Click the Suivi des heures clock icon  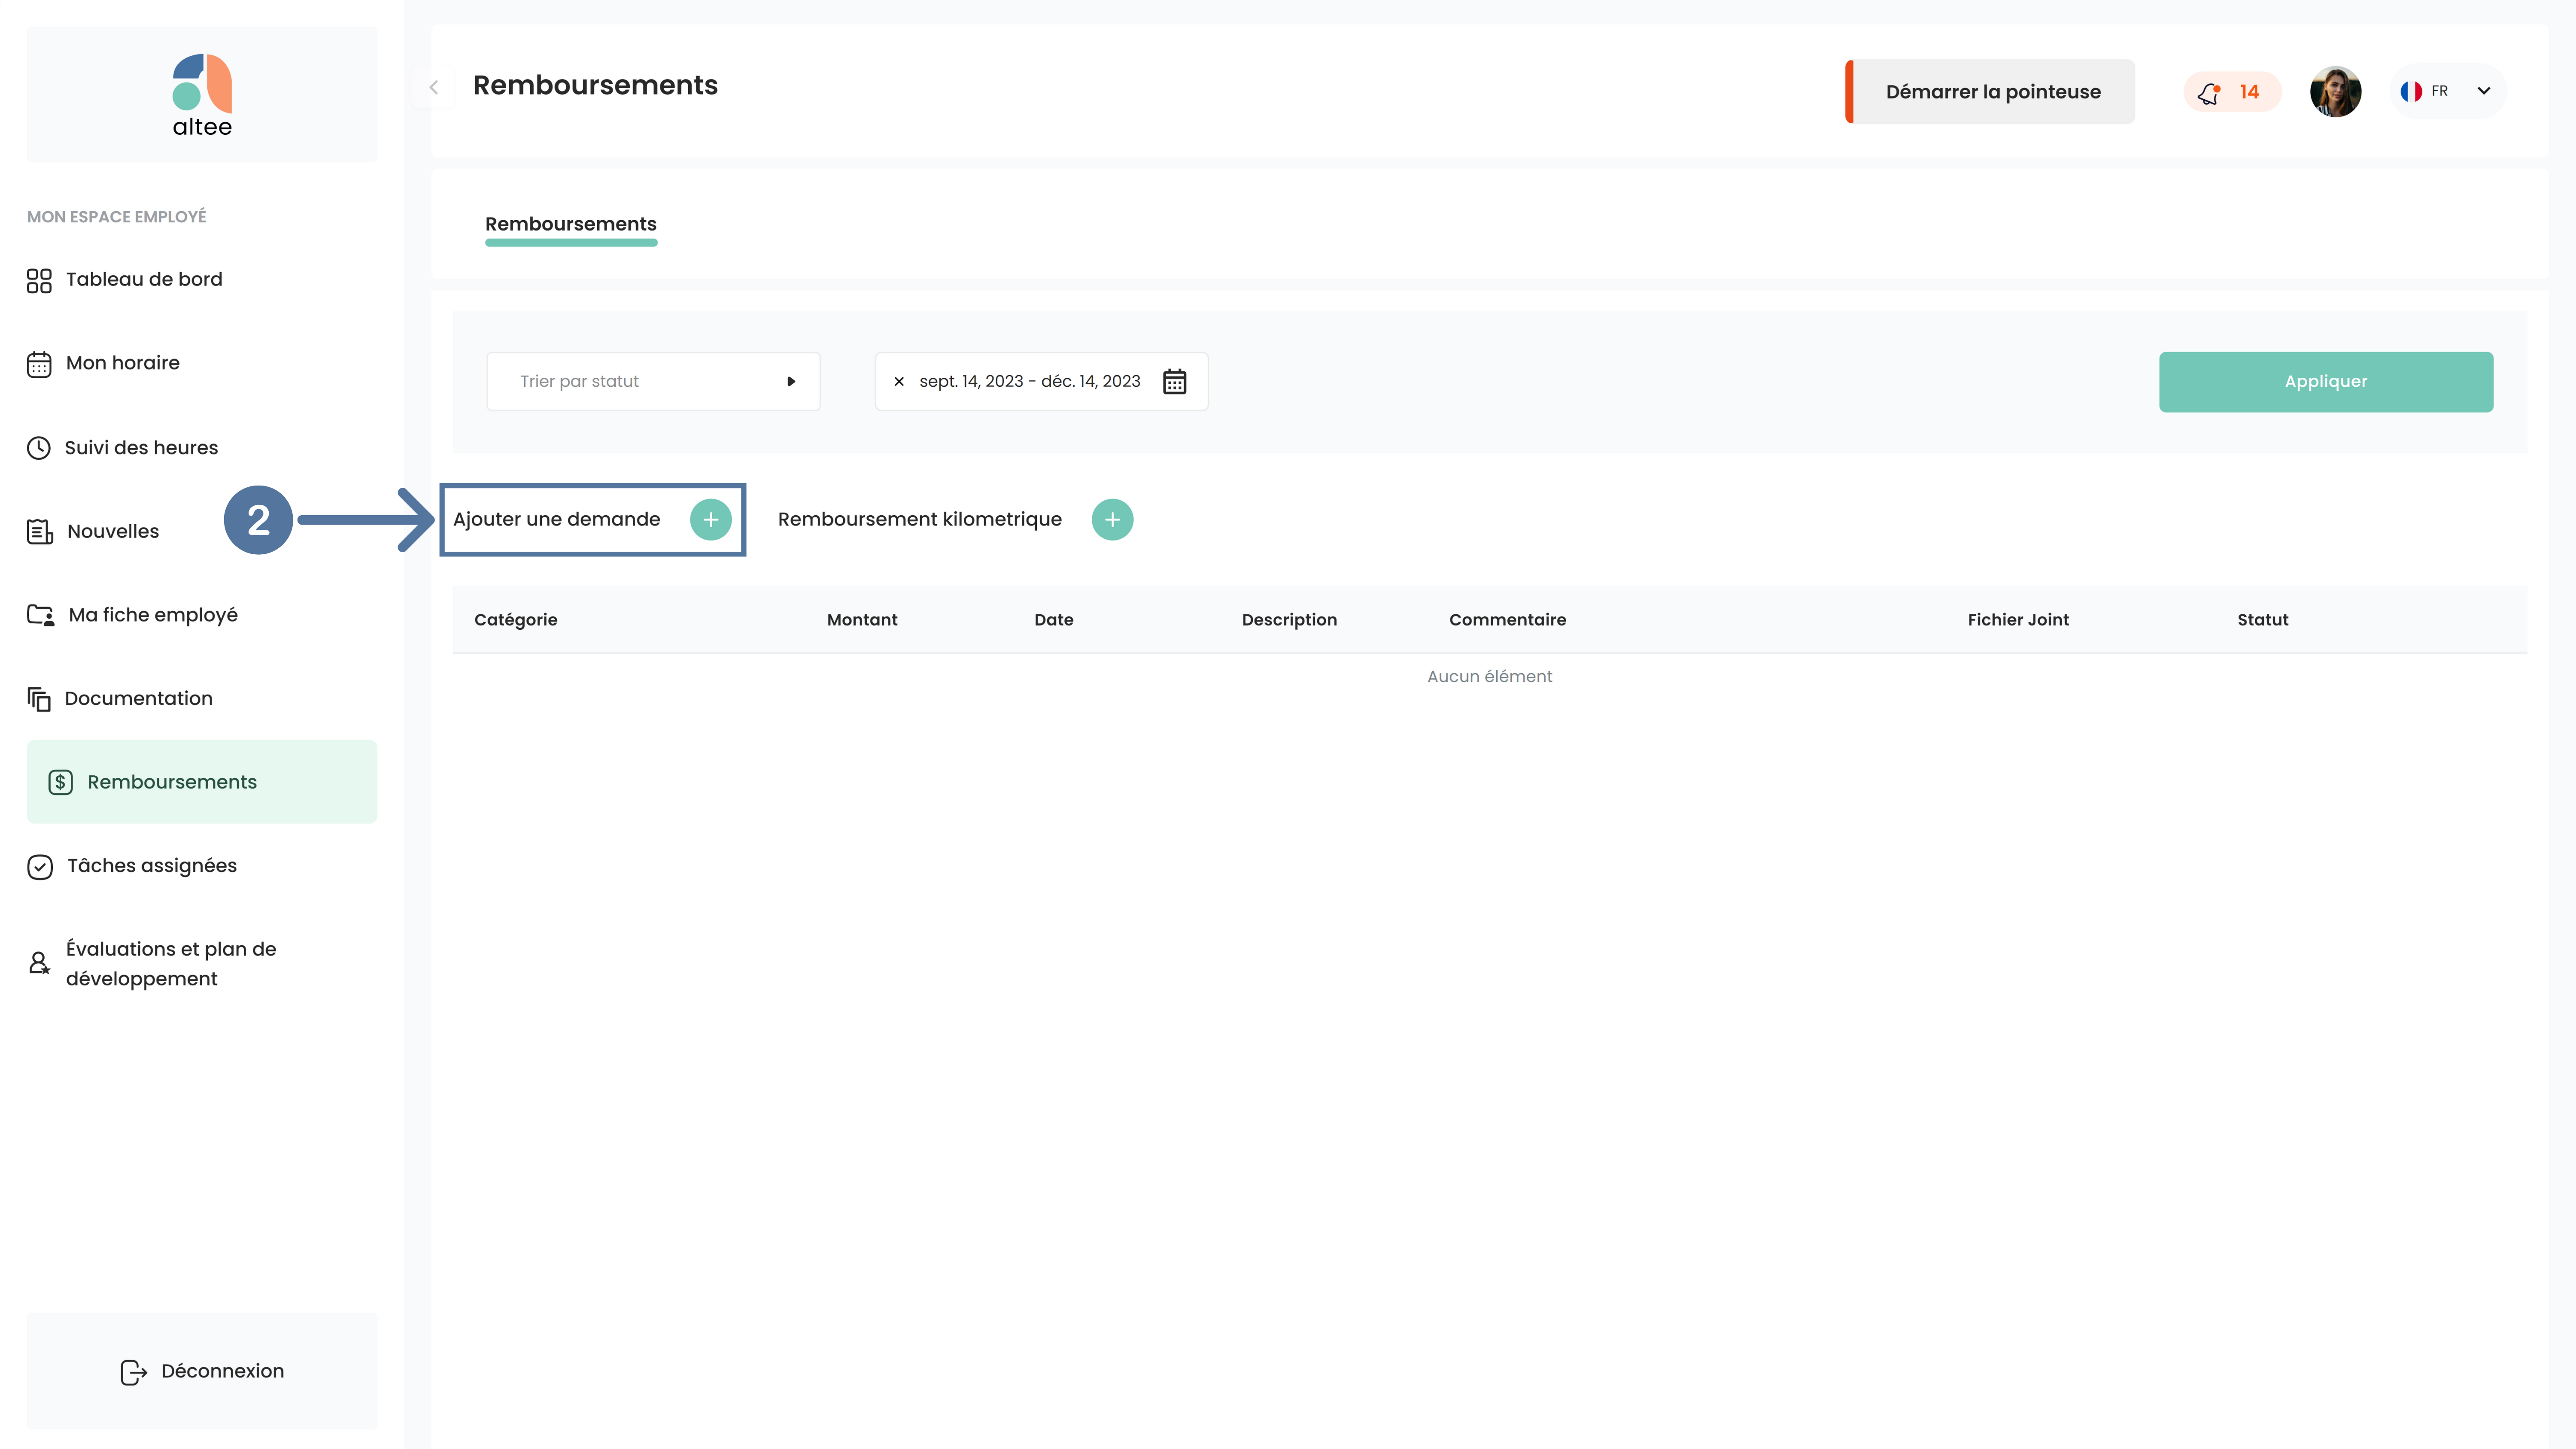[x=39, y=448]
